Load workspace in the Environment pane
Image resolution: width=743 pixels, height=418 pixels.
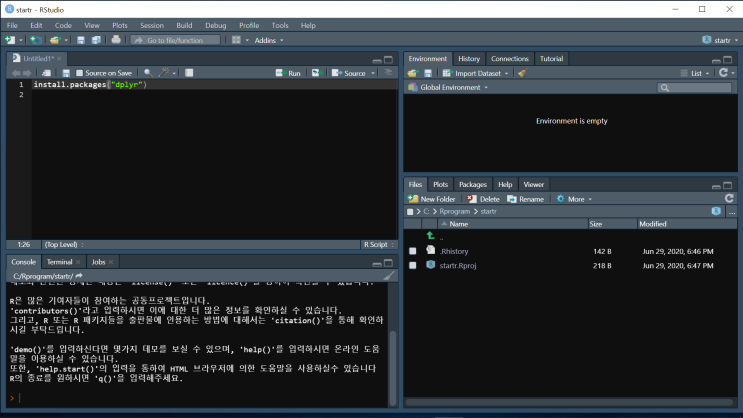coord(413,73)
